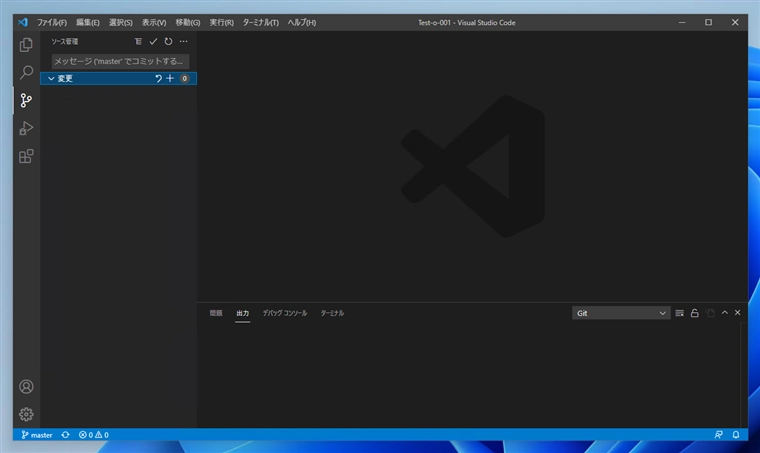Click the Accounts icon in activity bar
This screenshot has height=453, width=760.
(26, 386)
